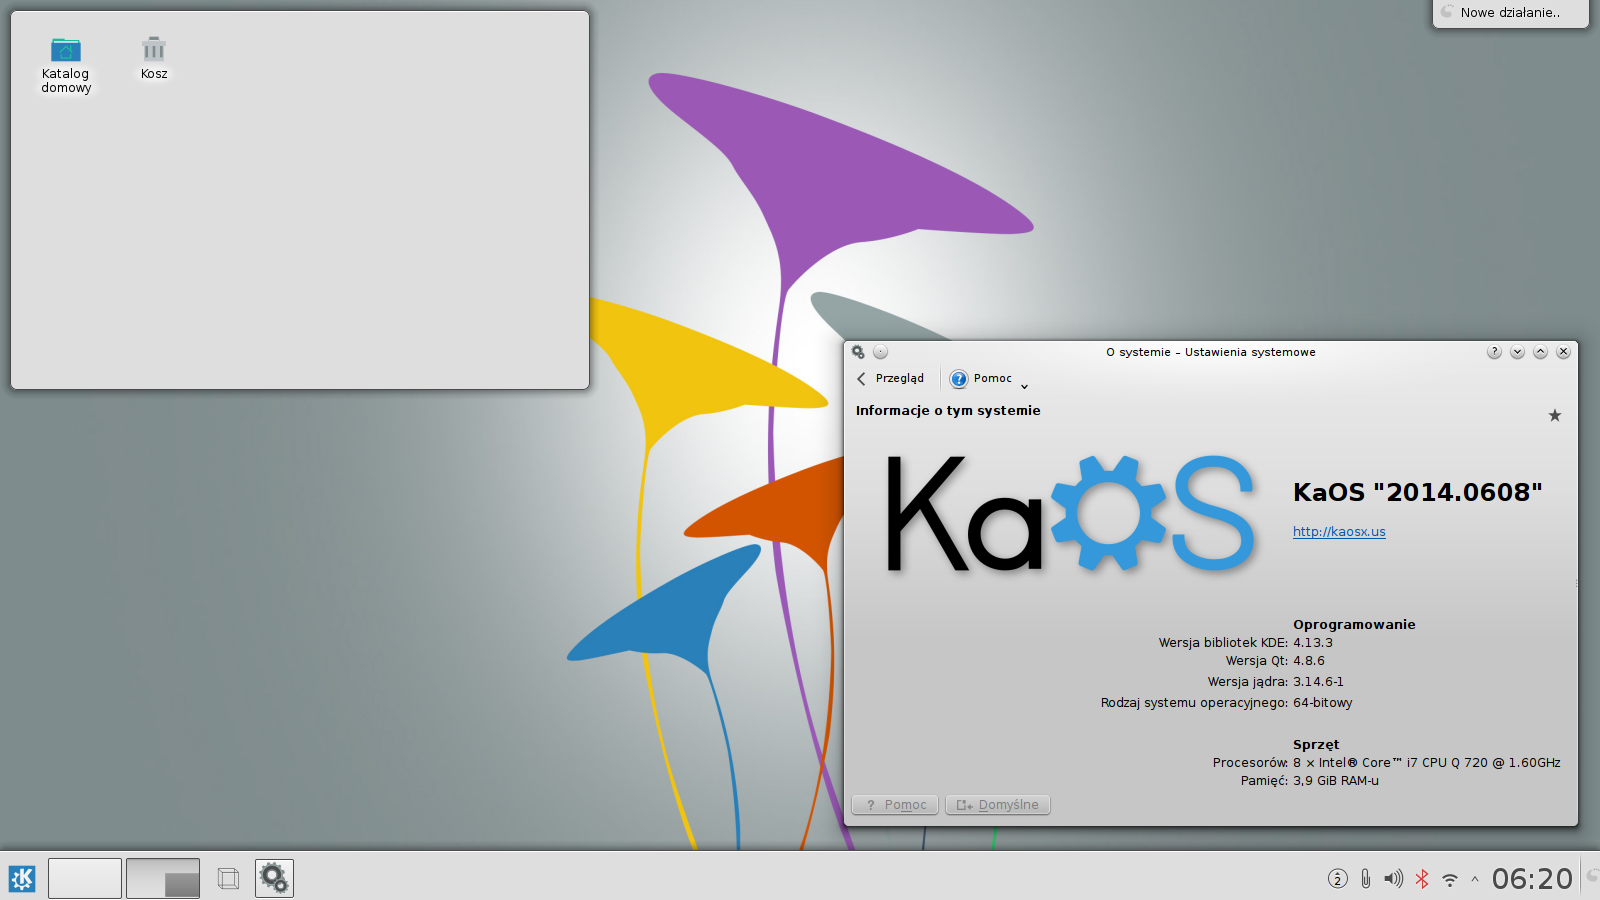1600x900 pixels.
Task: Open the volume speaker tray icon
Action: click(x=1393, y=879)
